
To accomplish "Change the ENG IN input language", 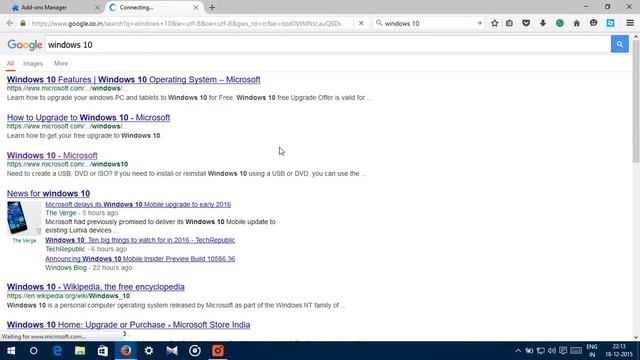I will [x=592, y=351].
